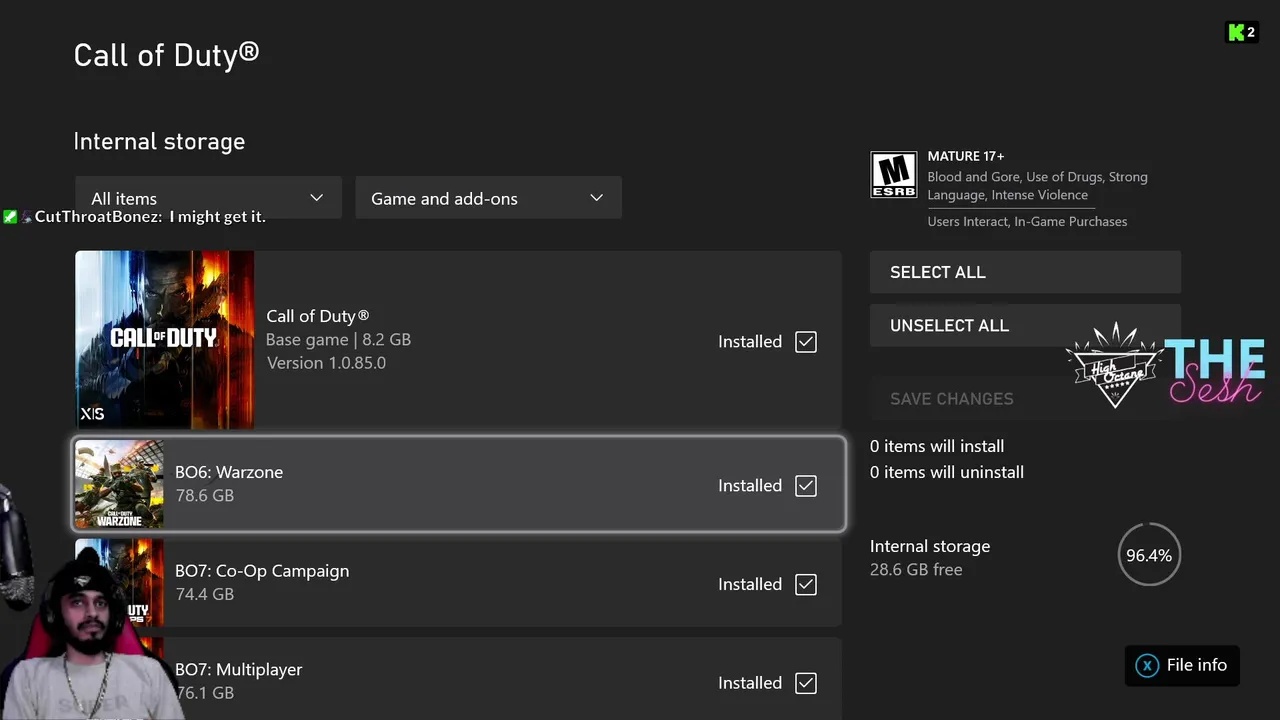The image size is (1280, 720).
Task: Click the High Octane logo
Action: (1114, 366)
